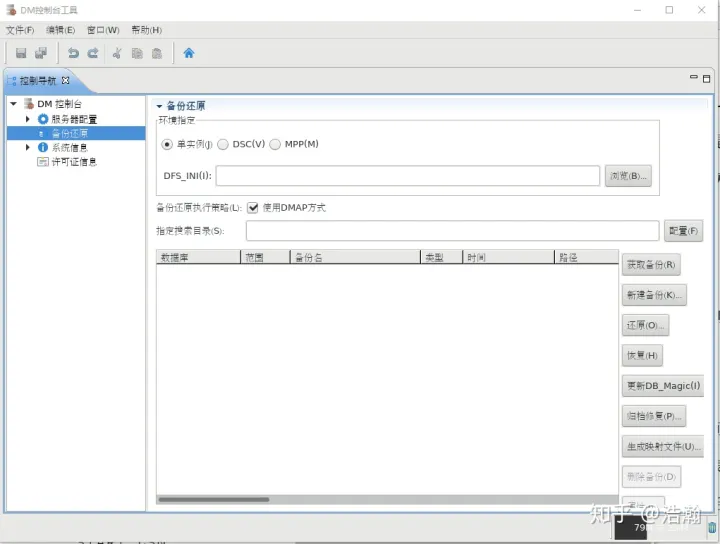Click the 归档修复(P)... button

[654, 416]
